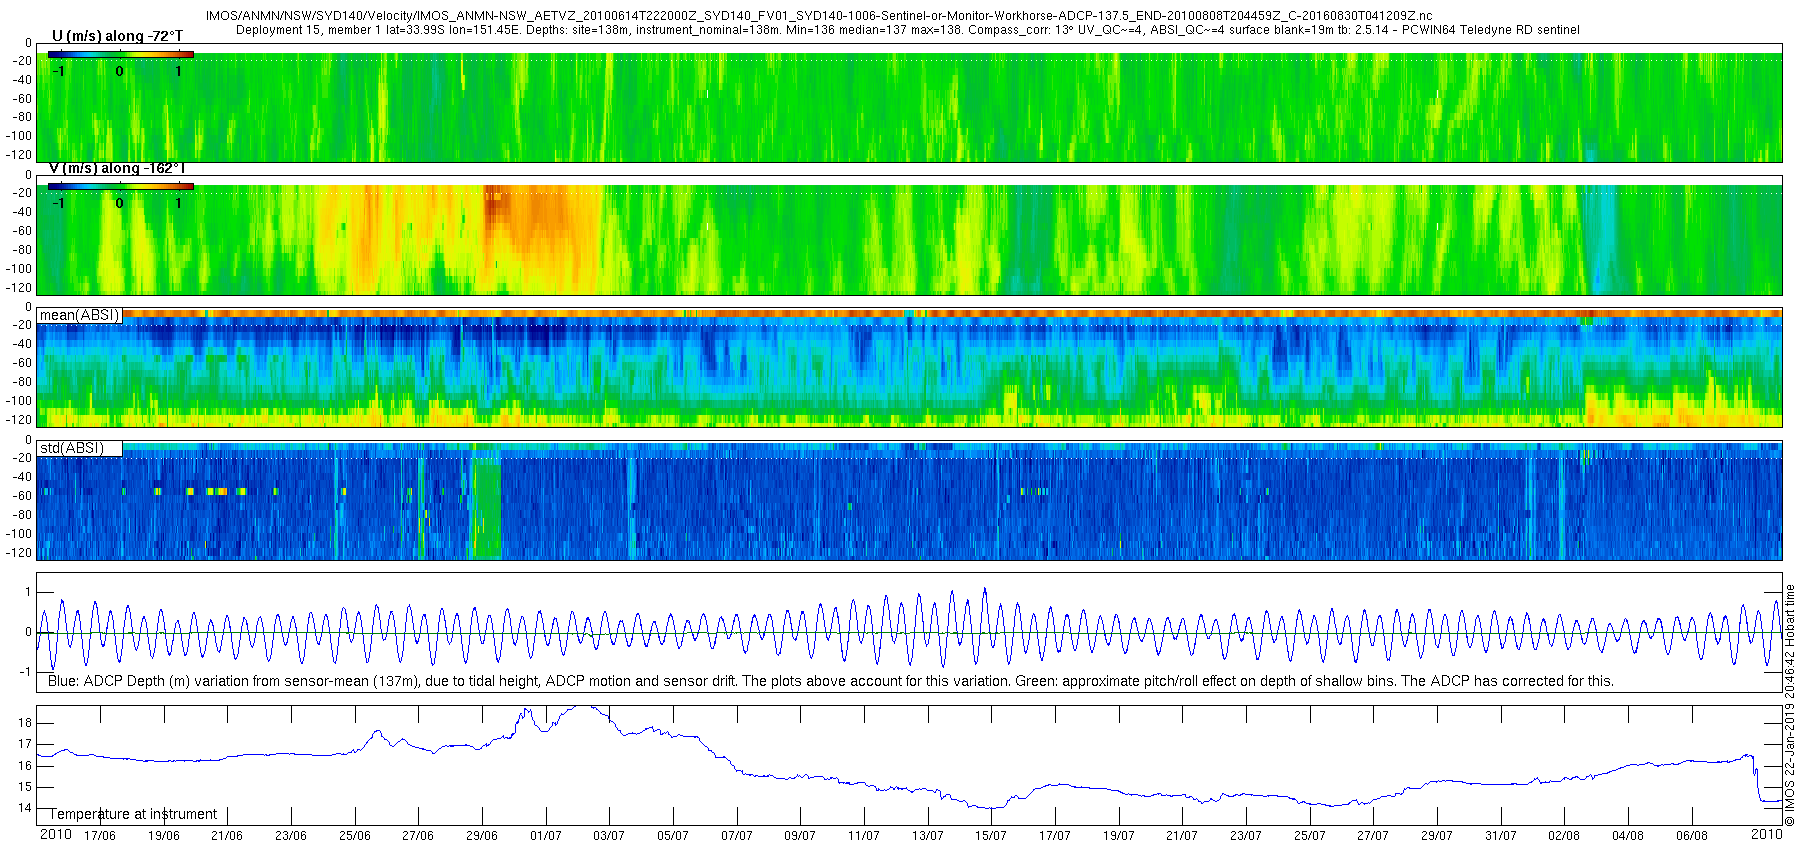Click the 06/08 date tick label

pos(1691,836)
